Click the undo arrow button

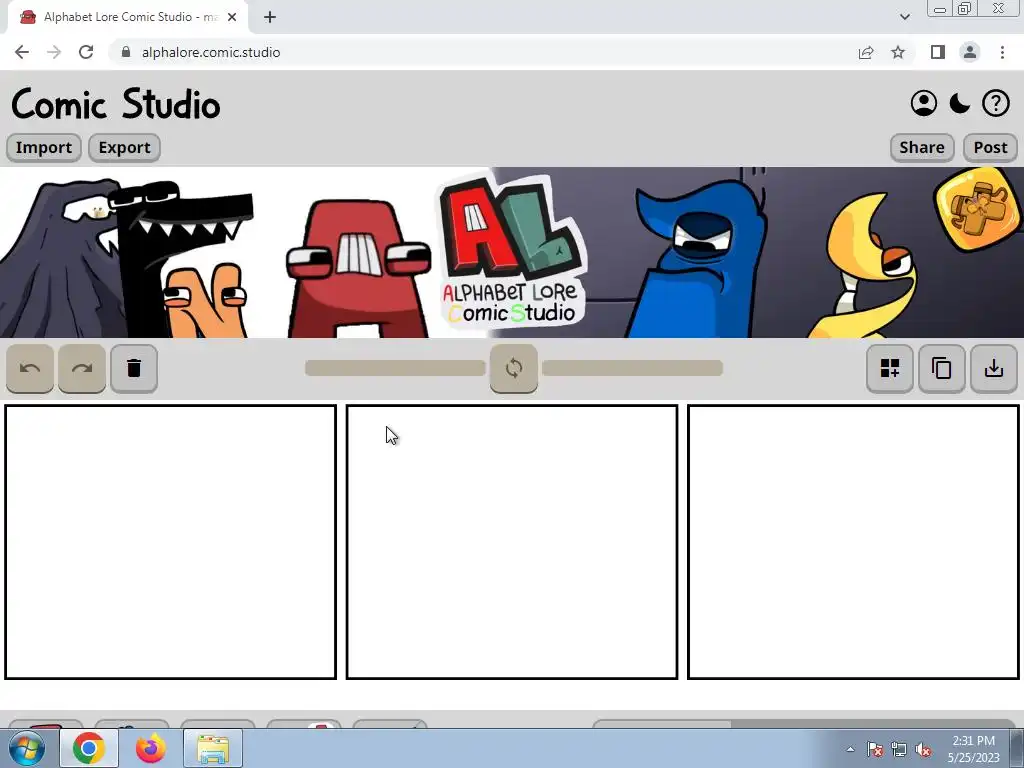pos(30,368)
